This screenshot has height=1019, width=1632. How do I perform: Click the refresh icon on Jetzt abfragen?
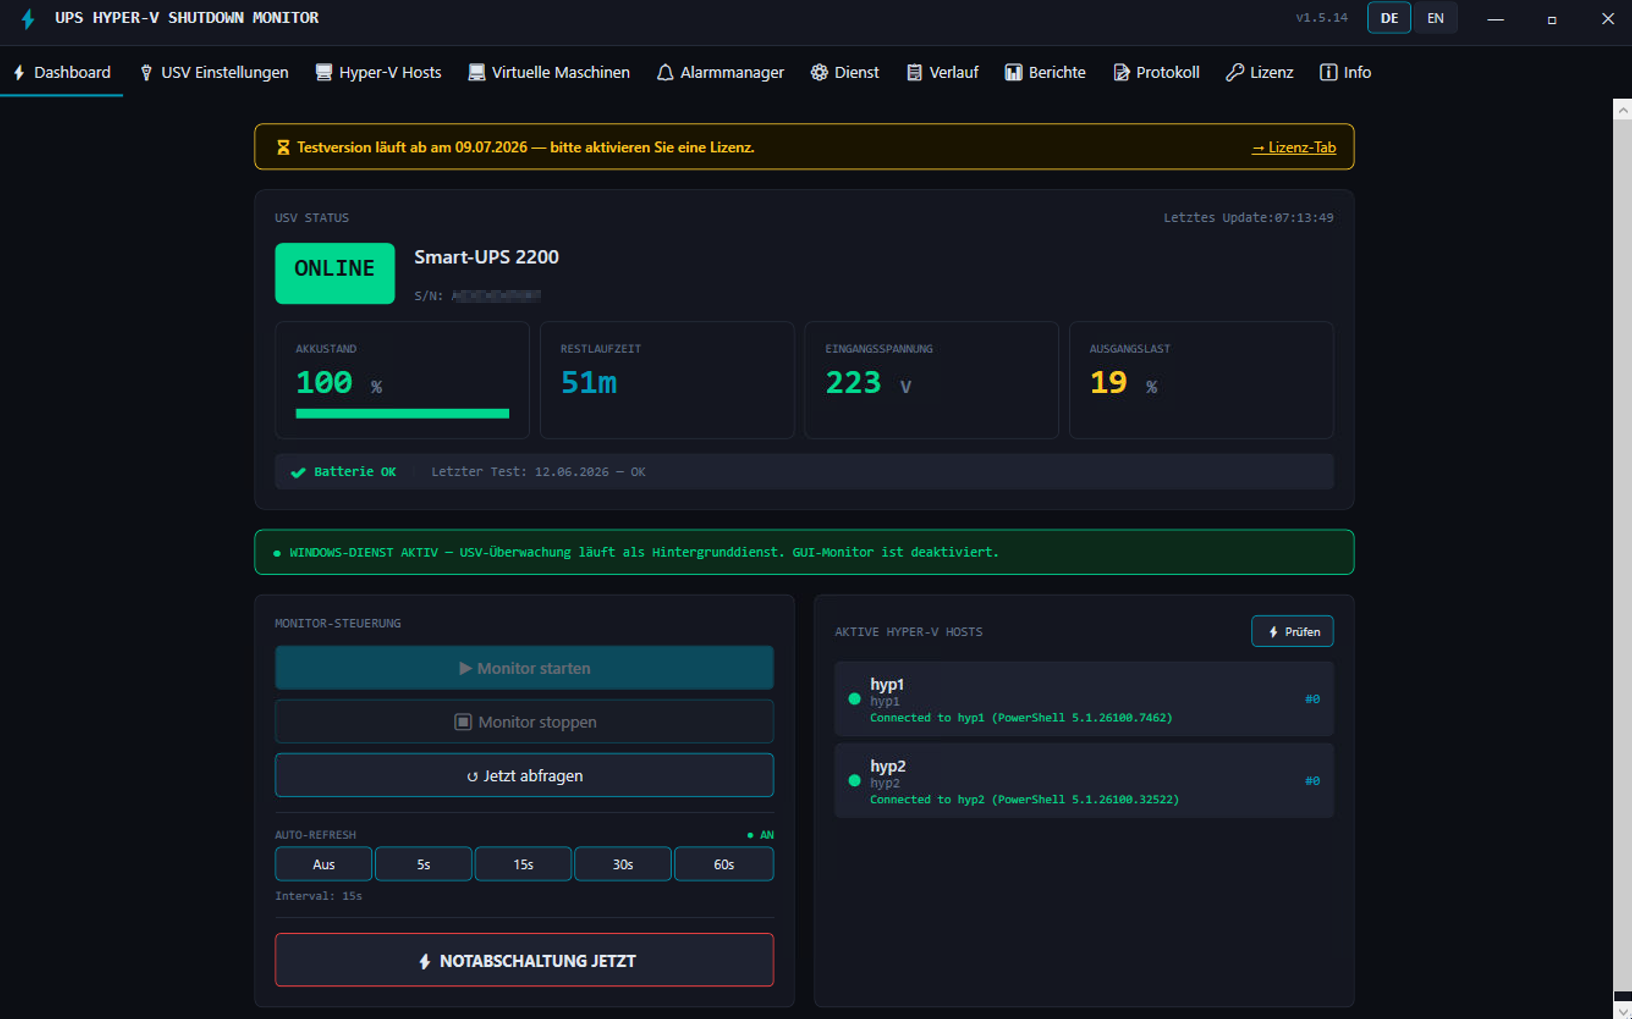(472, 776)
